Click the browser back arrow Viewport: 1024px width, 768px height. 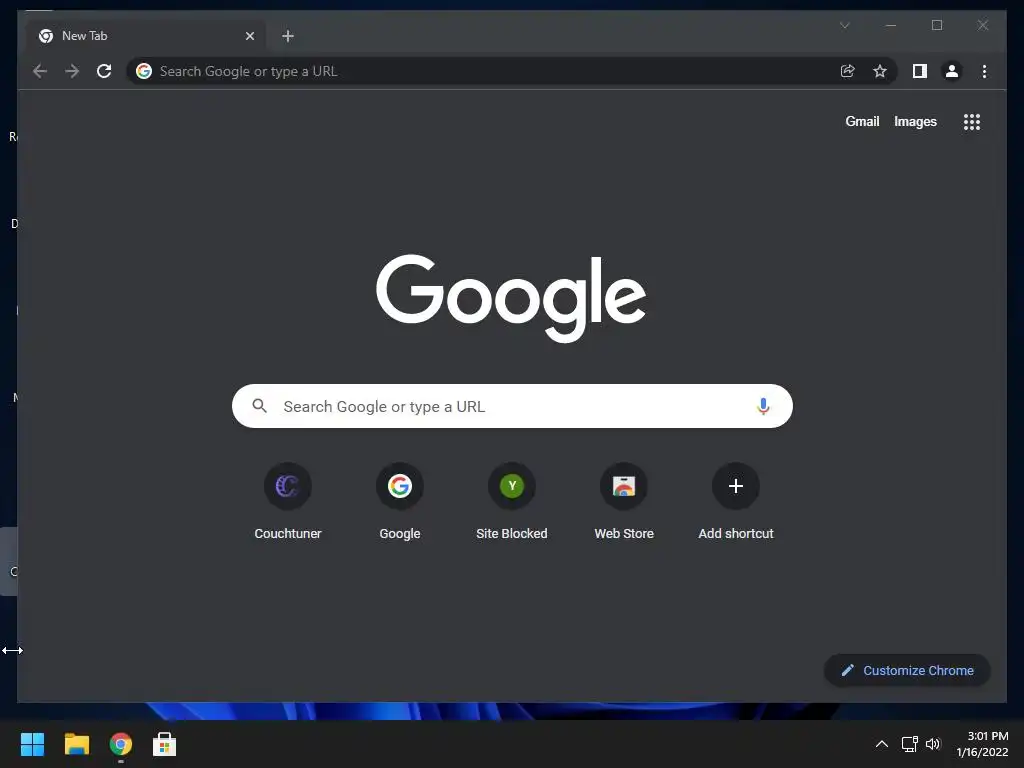point(40,71)
